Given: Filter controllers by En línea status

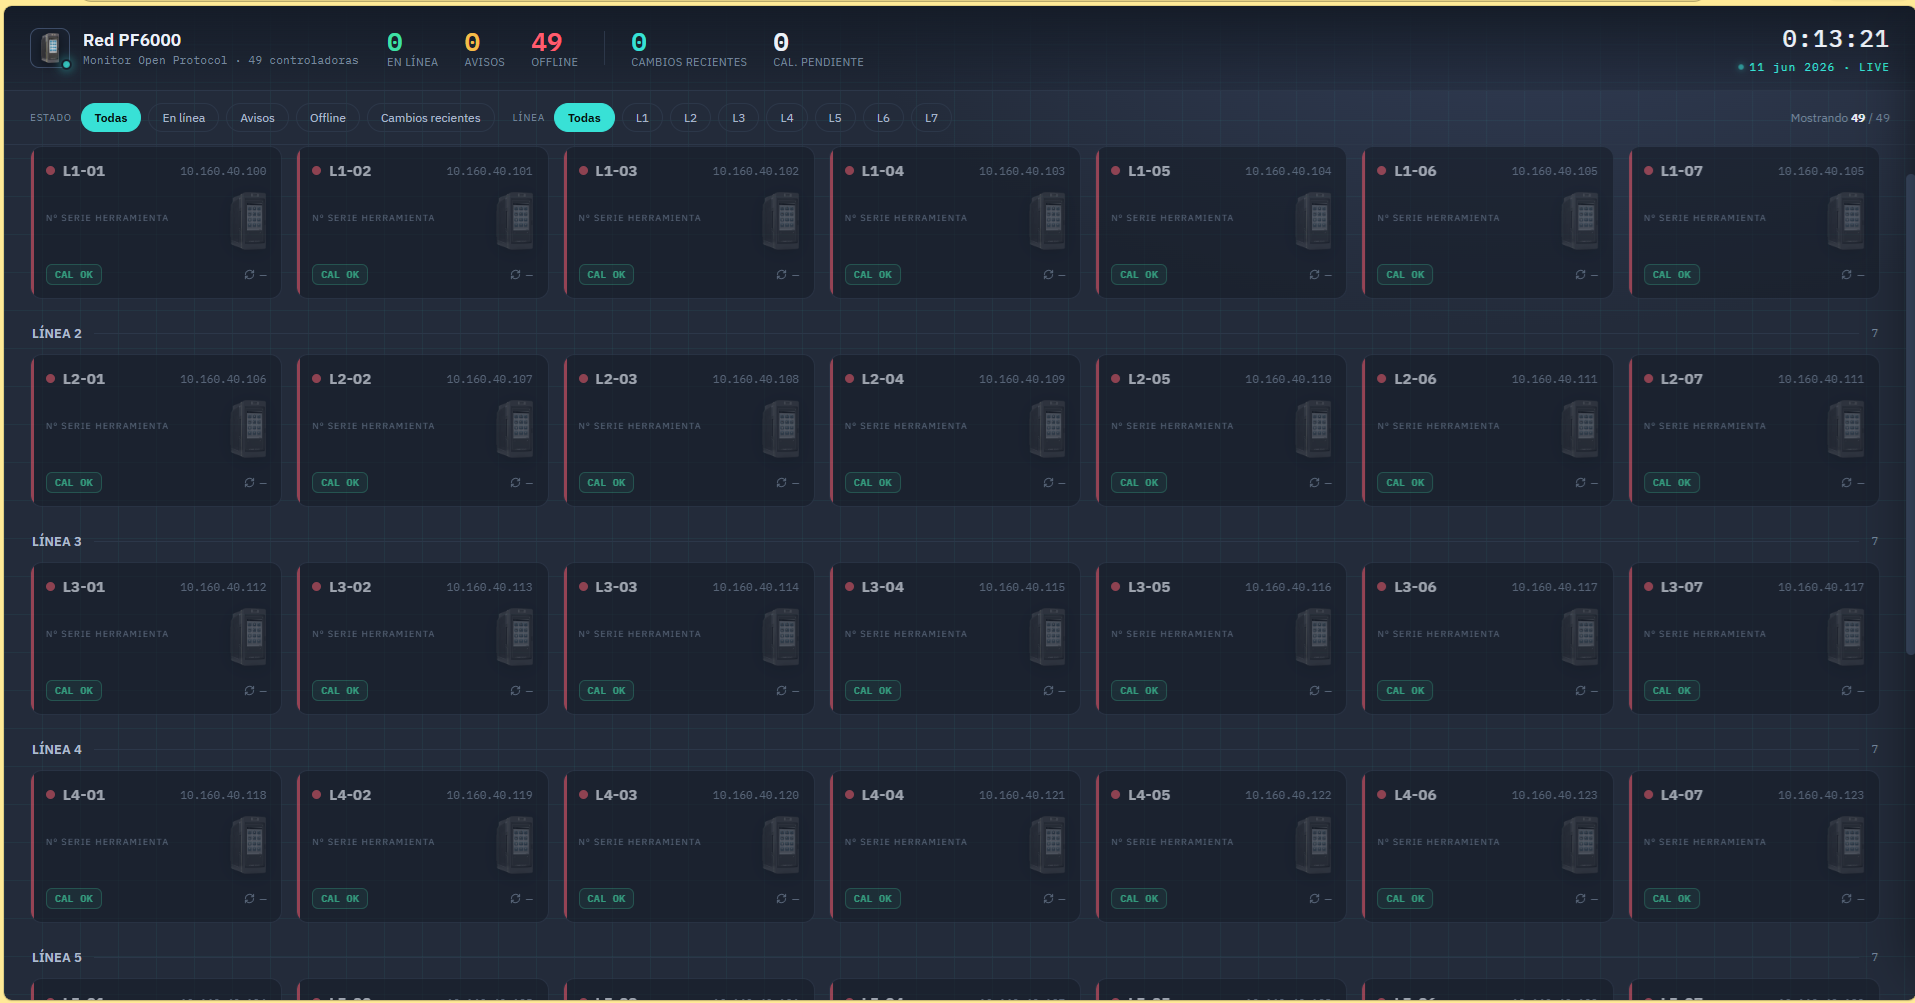Looking at the screenshot, I should pyautogui.click(x=184, y=118).
